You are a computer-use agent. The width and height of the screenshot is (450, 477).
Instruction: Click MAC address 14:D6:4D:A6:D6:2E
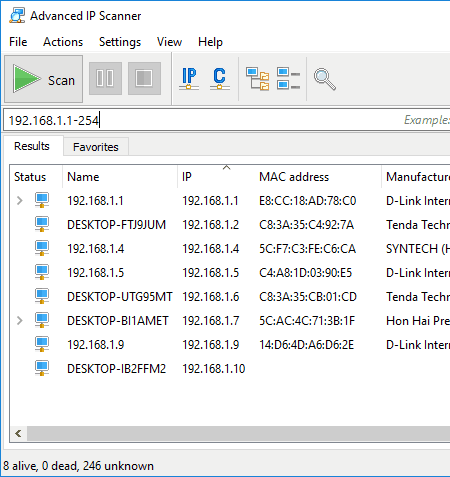click(x=306, y=345)
